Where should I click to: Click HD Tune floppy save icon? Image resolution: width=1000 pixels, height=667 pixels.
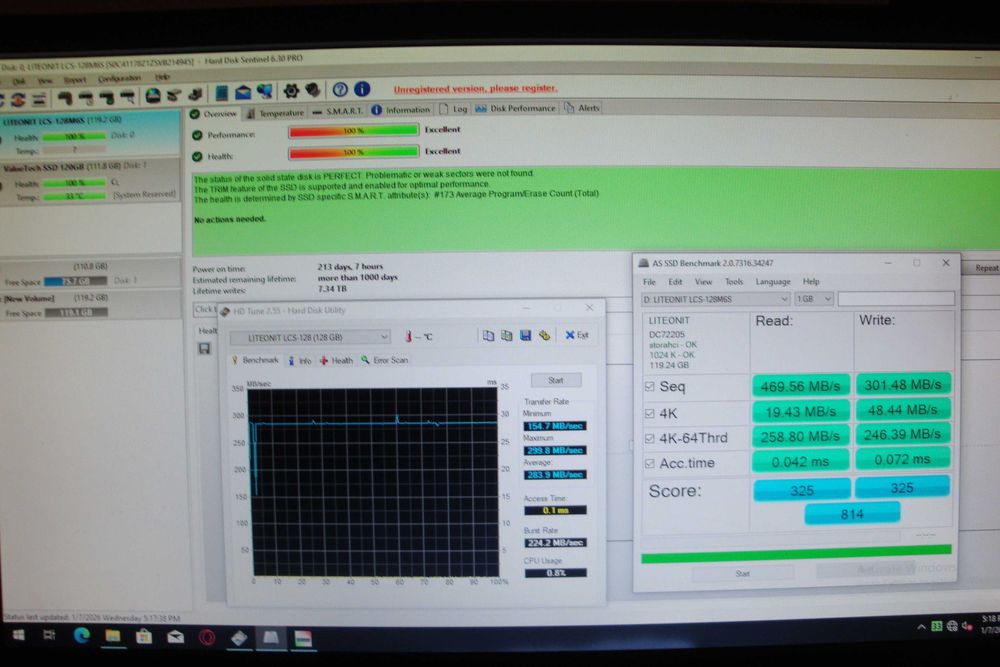526,335
